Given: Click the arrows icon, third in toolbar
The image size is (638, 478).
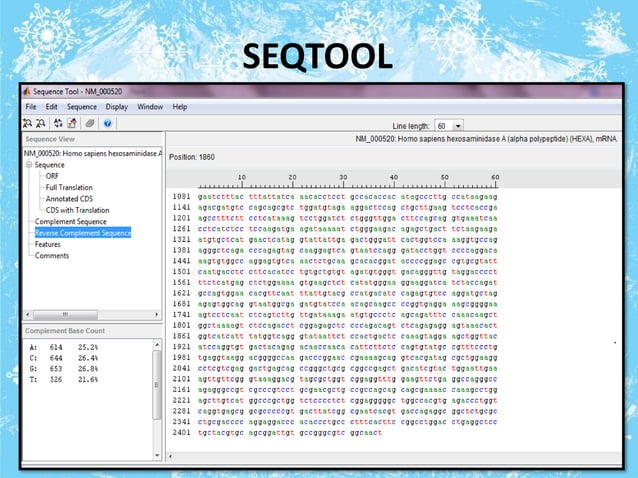Looking at the screenshot, I should coord(58,123).
